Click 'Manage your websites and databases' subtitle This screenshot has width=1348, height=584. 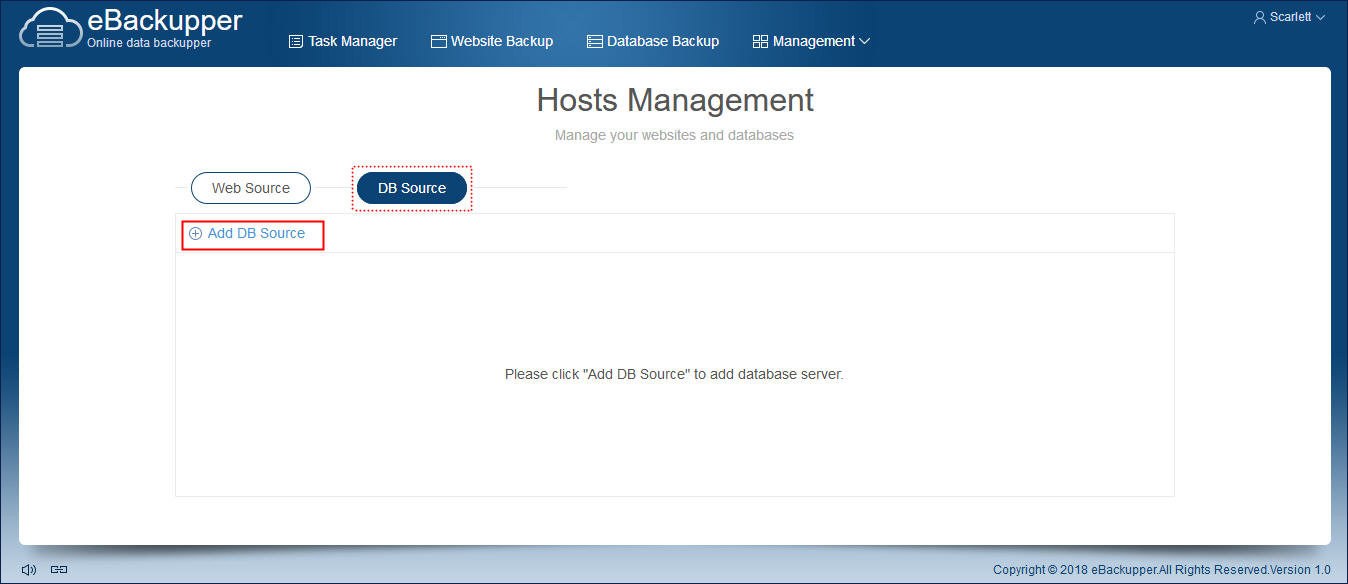[x=674, y=135]
